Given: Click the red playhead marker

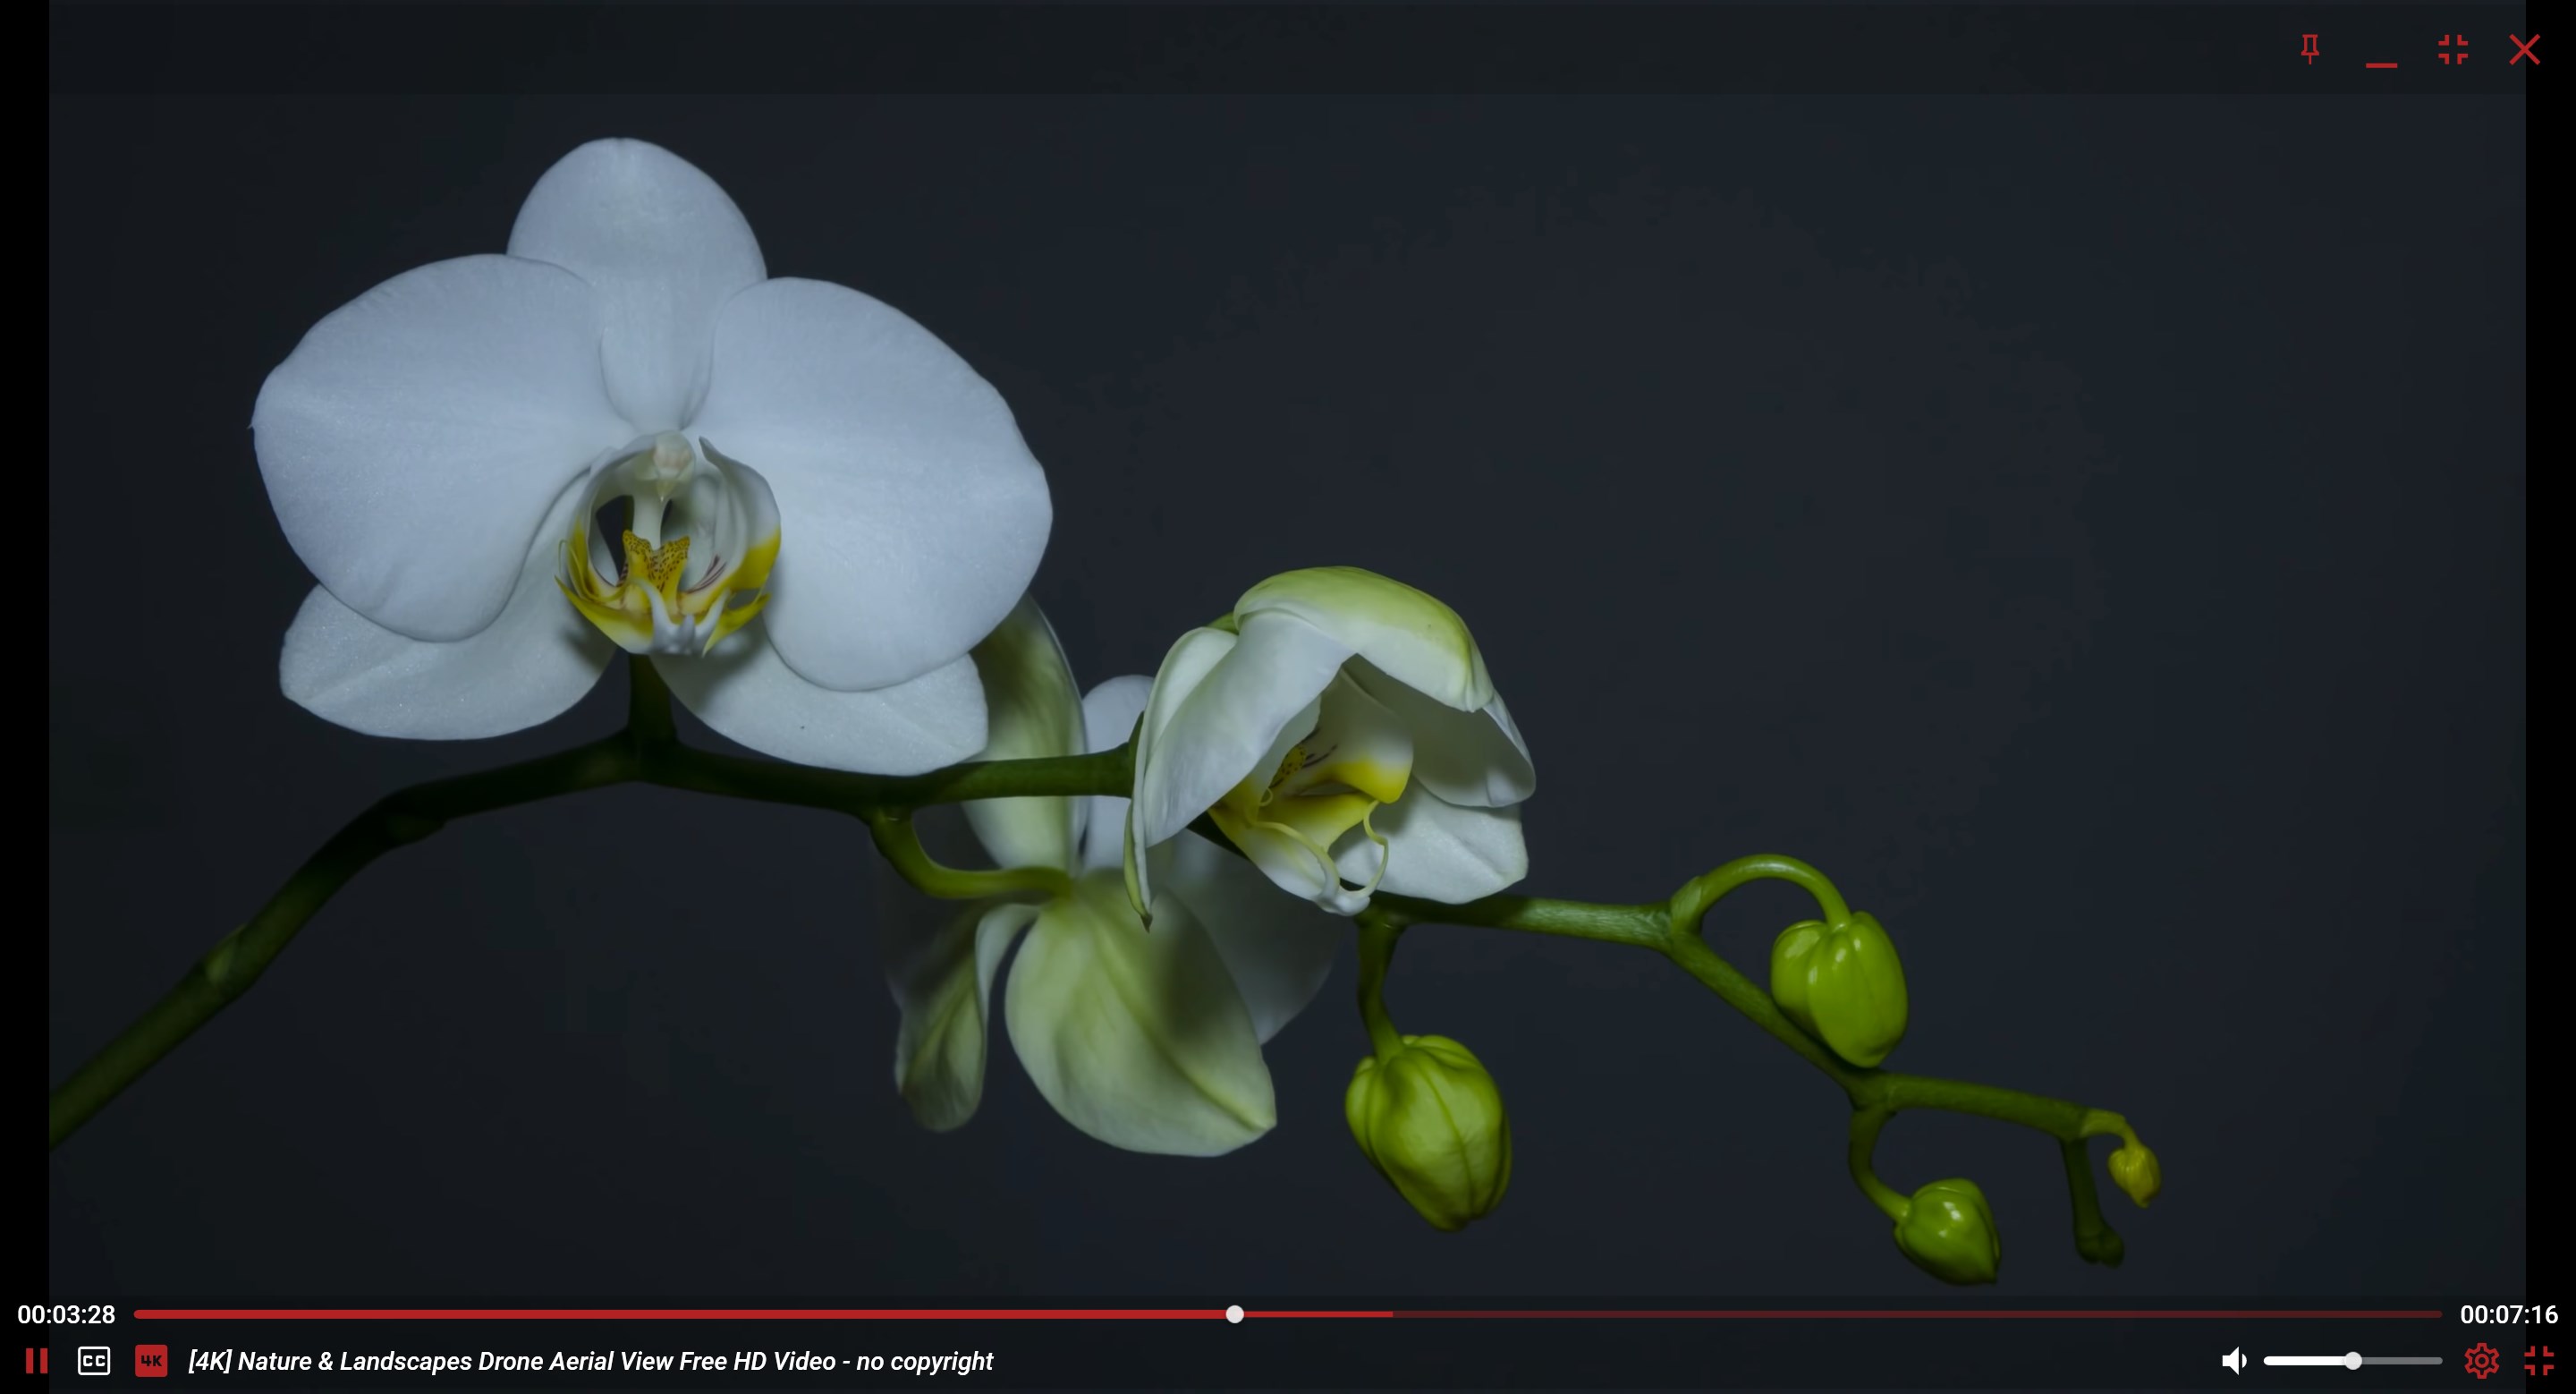Looking at the screenshot, I should click(1236, 1314).
